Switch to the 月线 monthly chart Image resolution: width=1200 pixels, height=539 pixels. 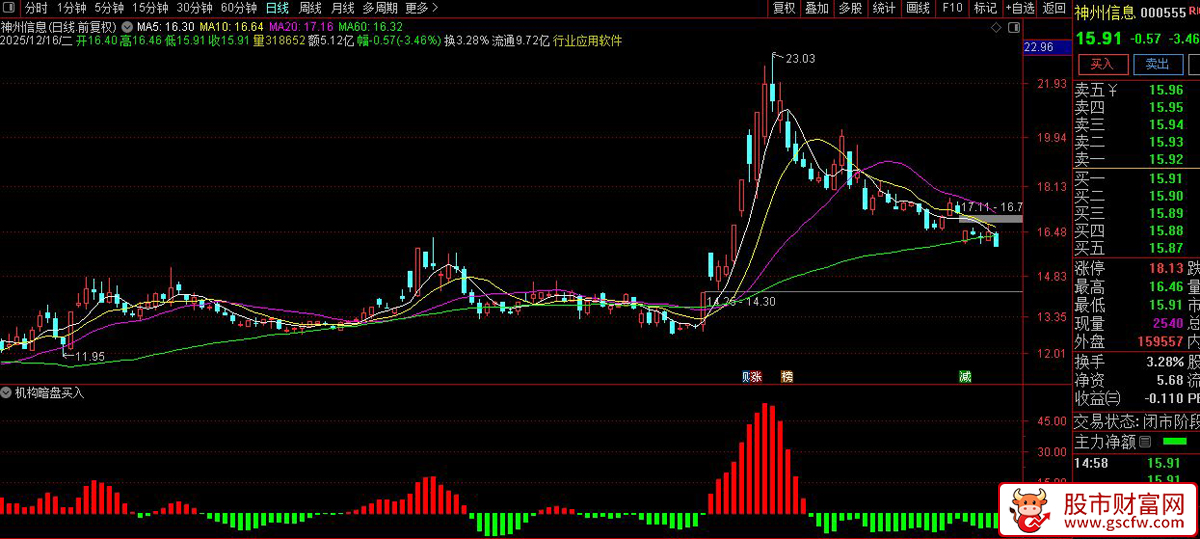click(342, 8)
